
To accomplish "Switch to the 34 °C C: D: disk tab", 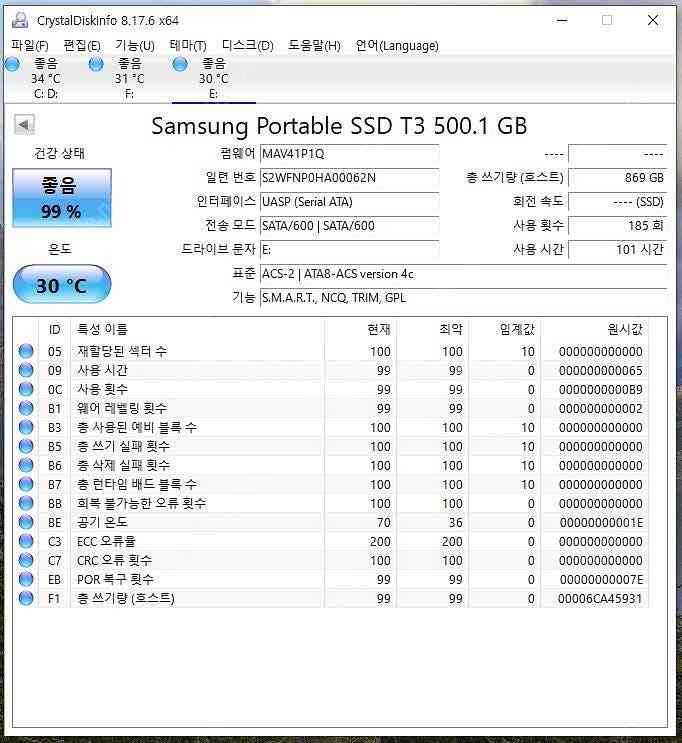I will click(x=46, y=79).
